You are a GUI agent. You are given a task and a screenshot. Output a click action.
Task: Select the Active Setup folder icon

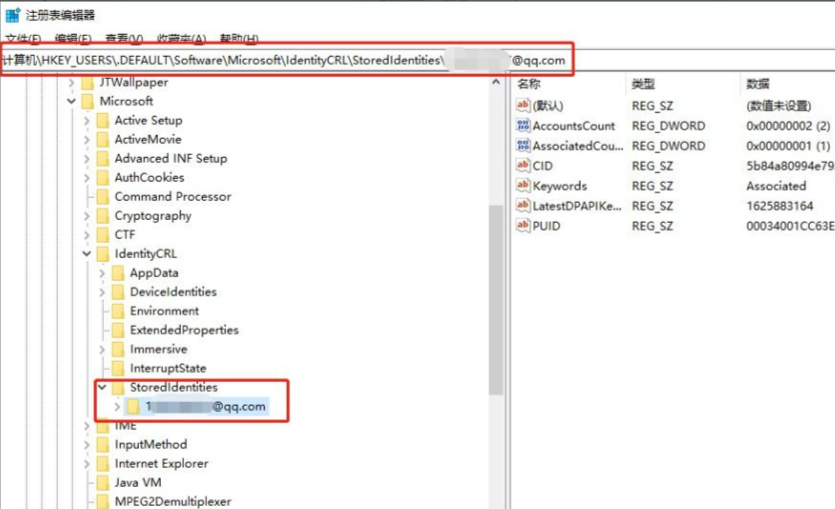point(103,121)
